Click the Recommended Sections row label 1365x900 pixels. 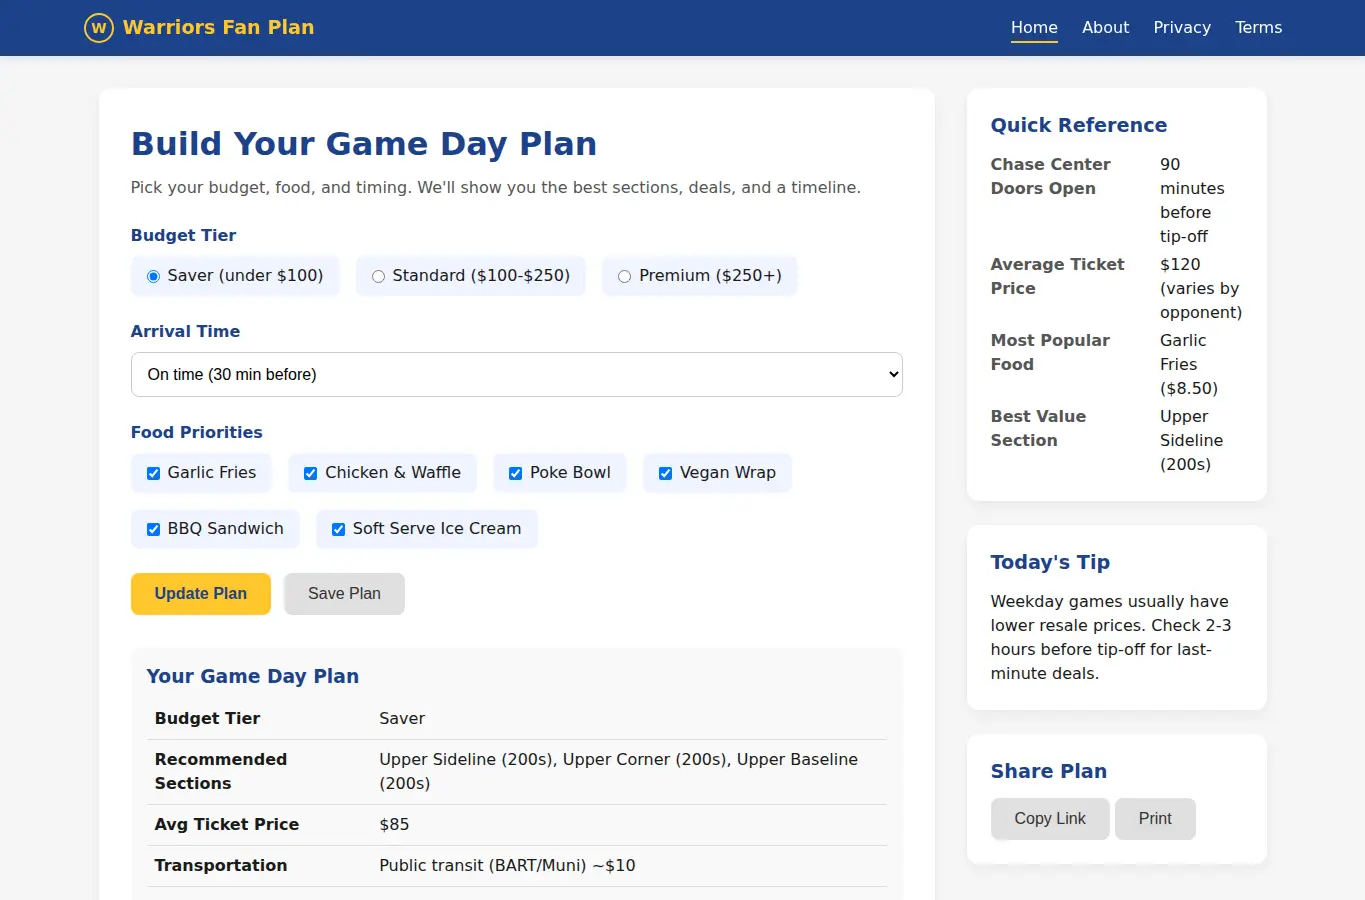[x=221, y=771]
